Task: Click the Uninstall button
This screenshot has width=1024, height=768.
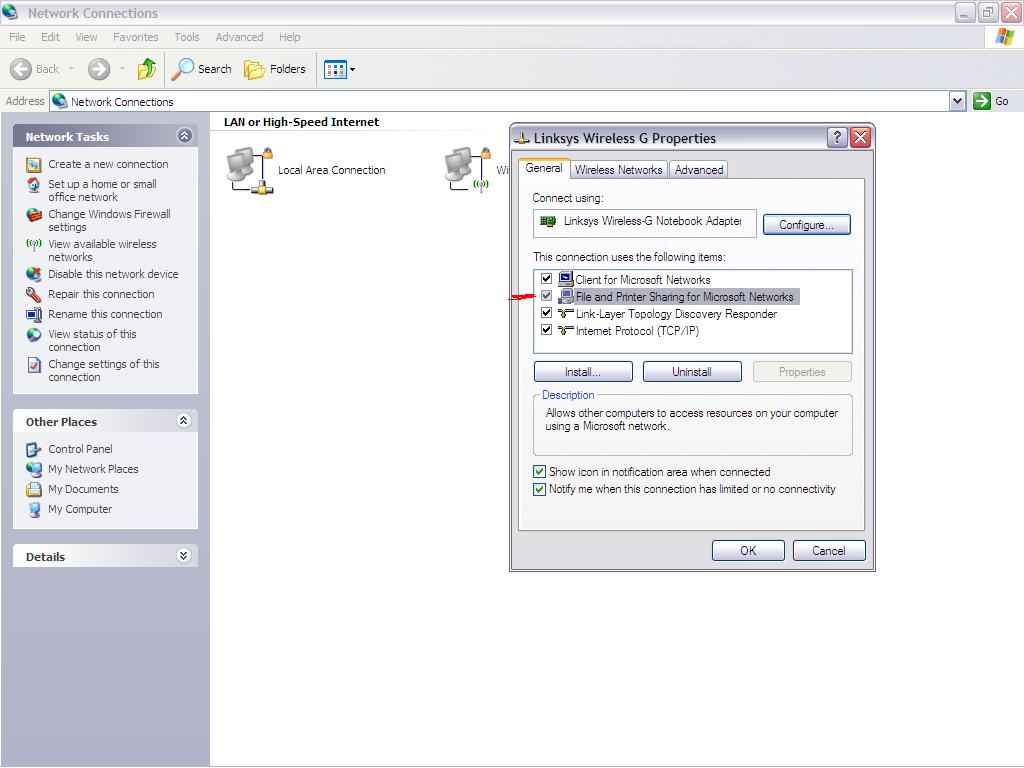Action: click(x=692, y=372)
